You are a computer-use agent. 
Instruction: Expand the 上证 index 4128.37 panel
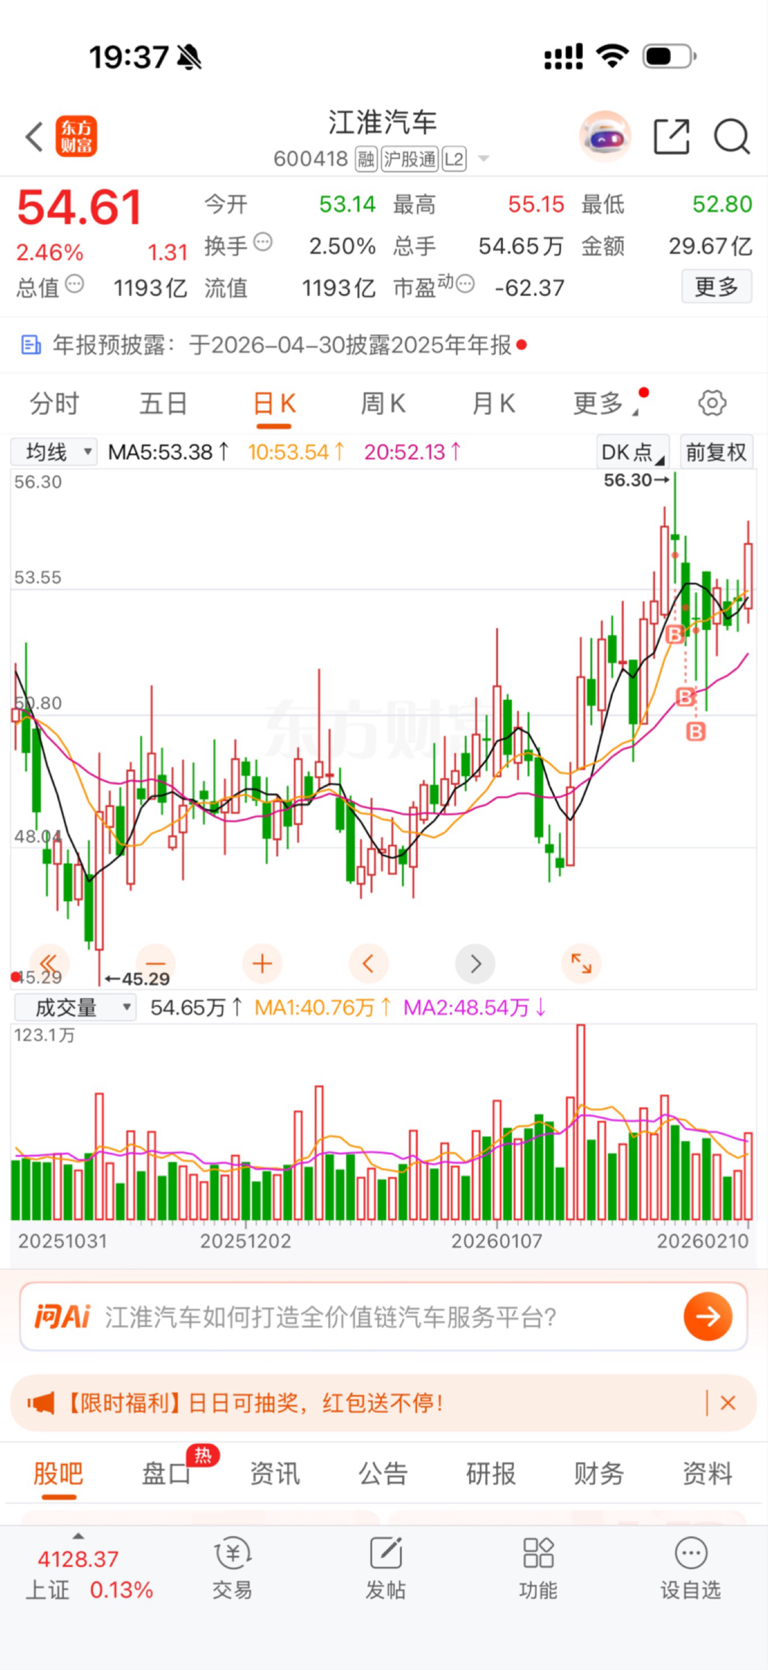pos(88,1568)
